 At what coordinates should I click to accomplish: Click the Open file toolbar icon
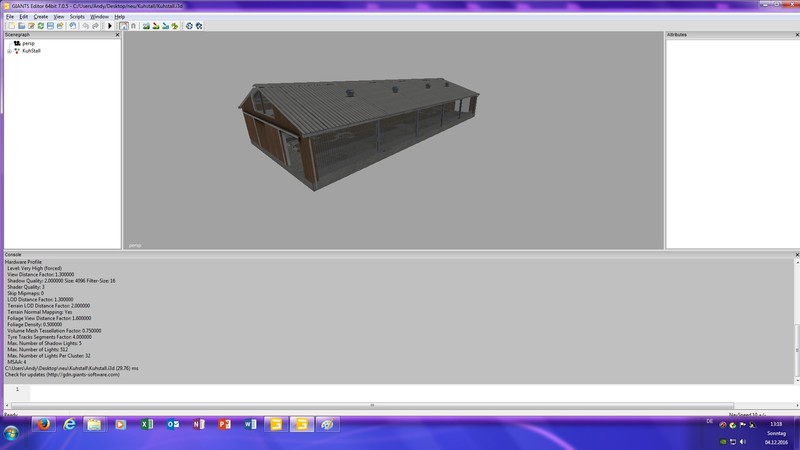coord(21,26)
